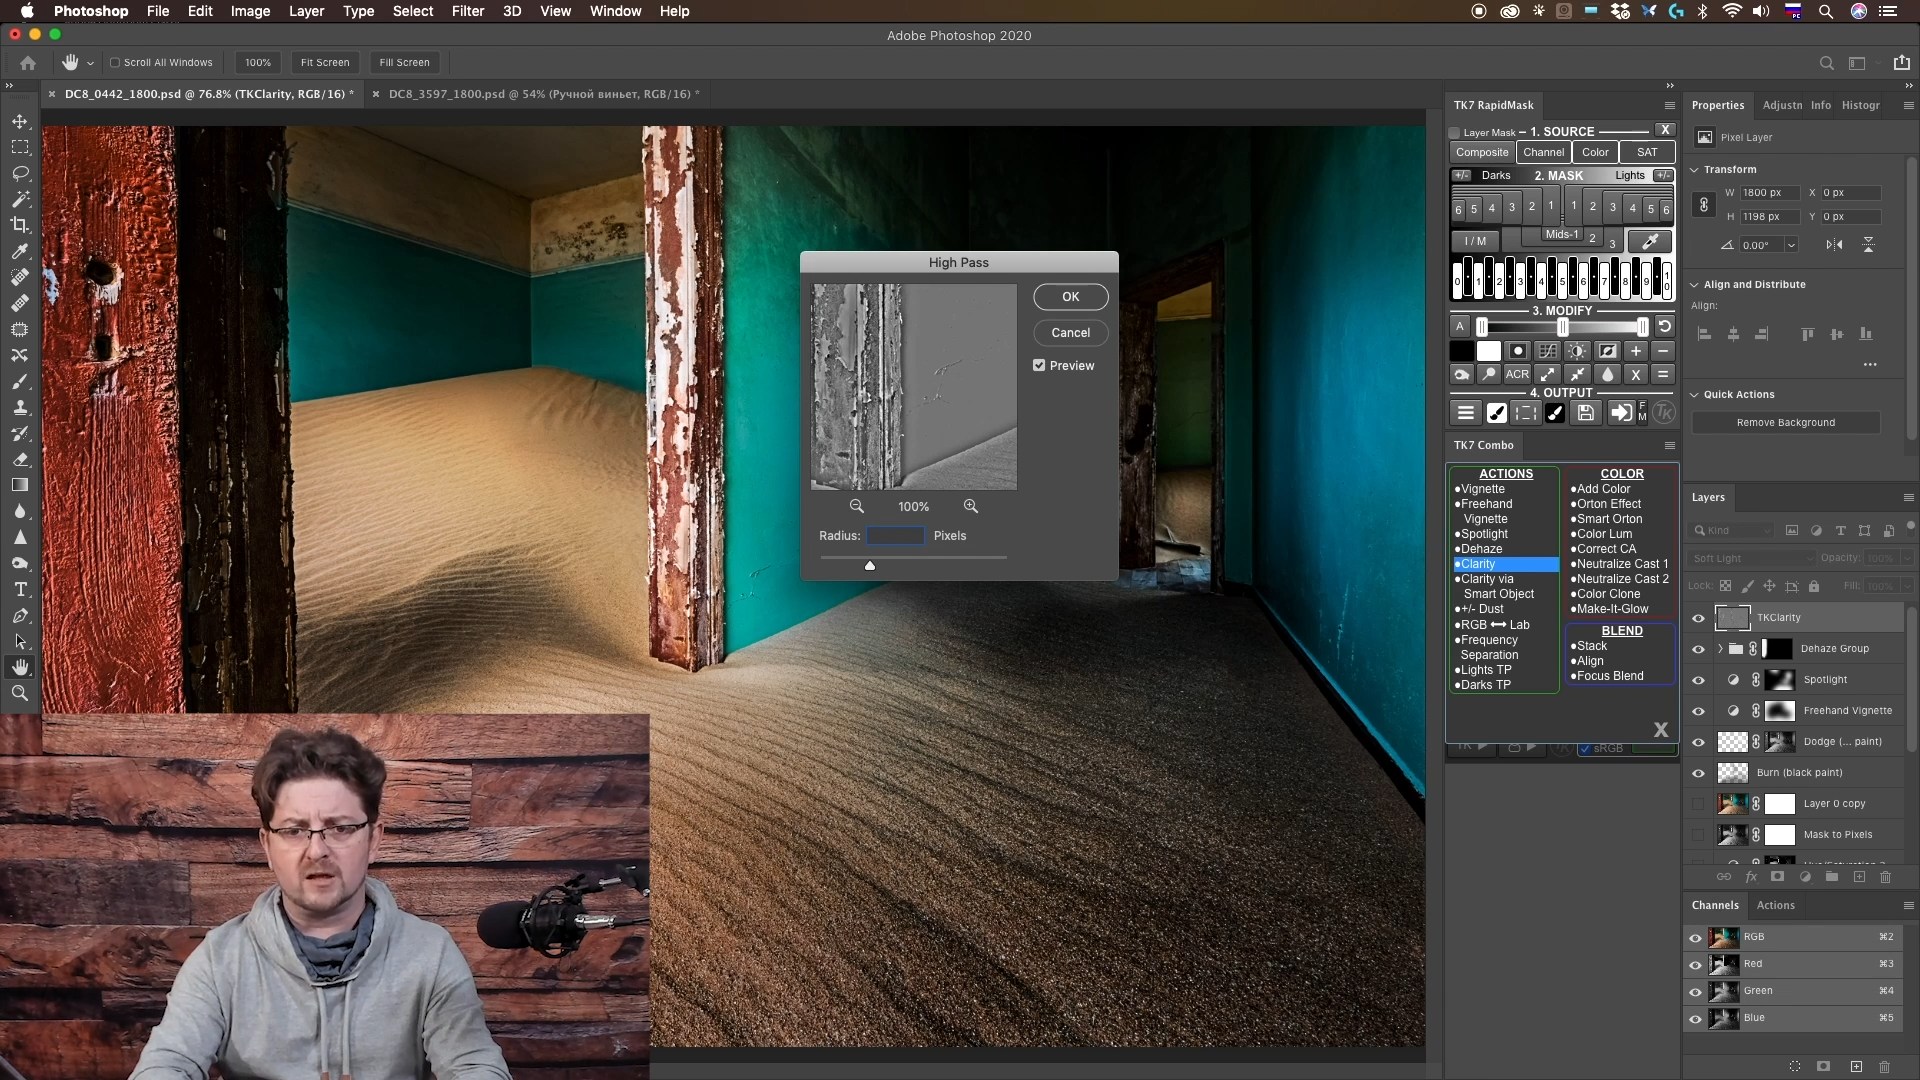This screenshot has width=1920, height=1080.
Task: Click the Fit Screen button
Action: [x=325, y=62]
